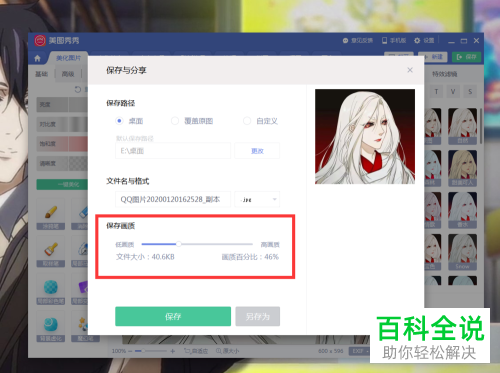Select the 背景虚化 background blur tool

click(51, 326)
